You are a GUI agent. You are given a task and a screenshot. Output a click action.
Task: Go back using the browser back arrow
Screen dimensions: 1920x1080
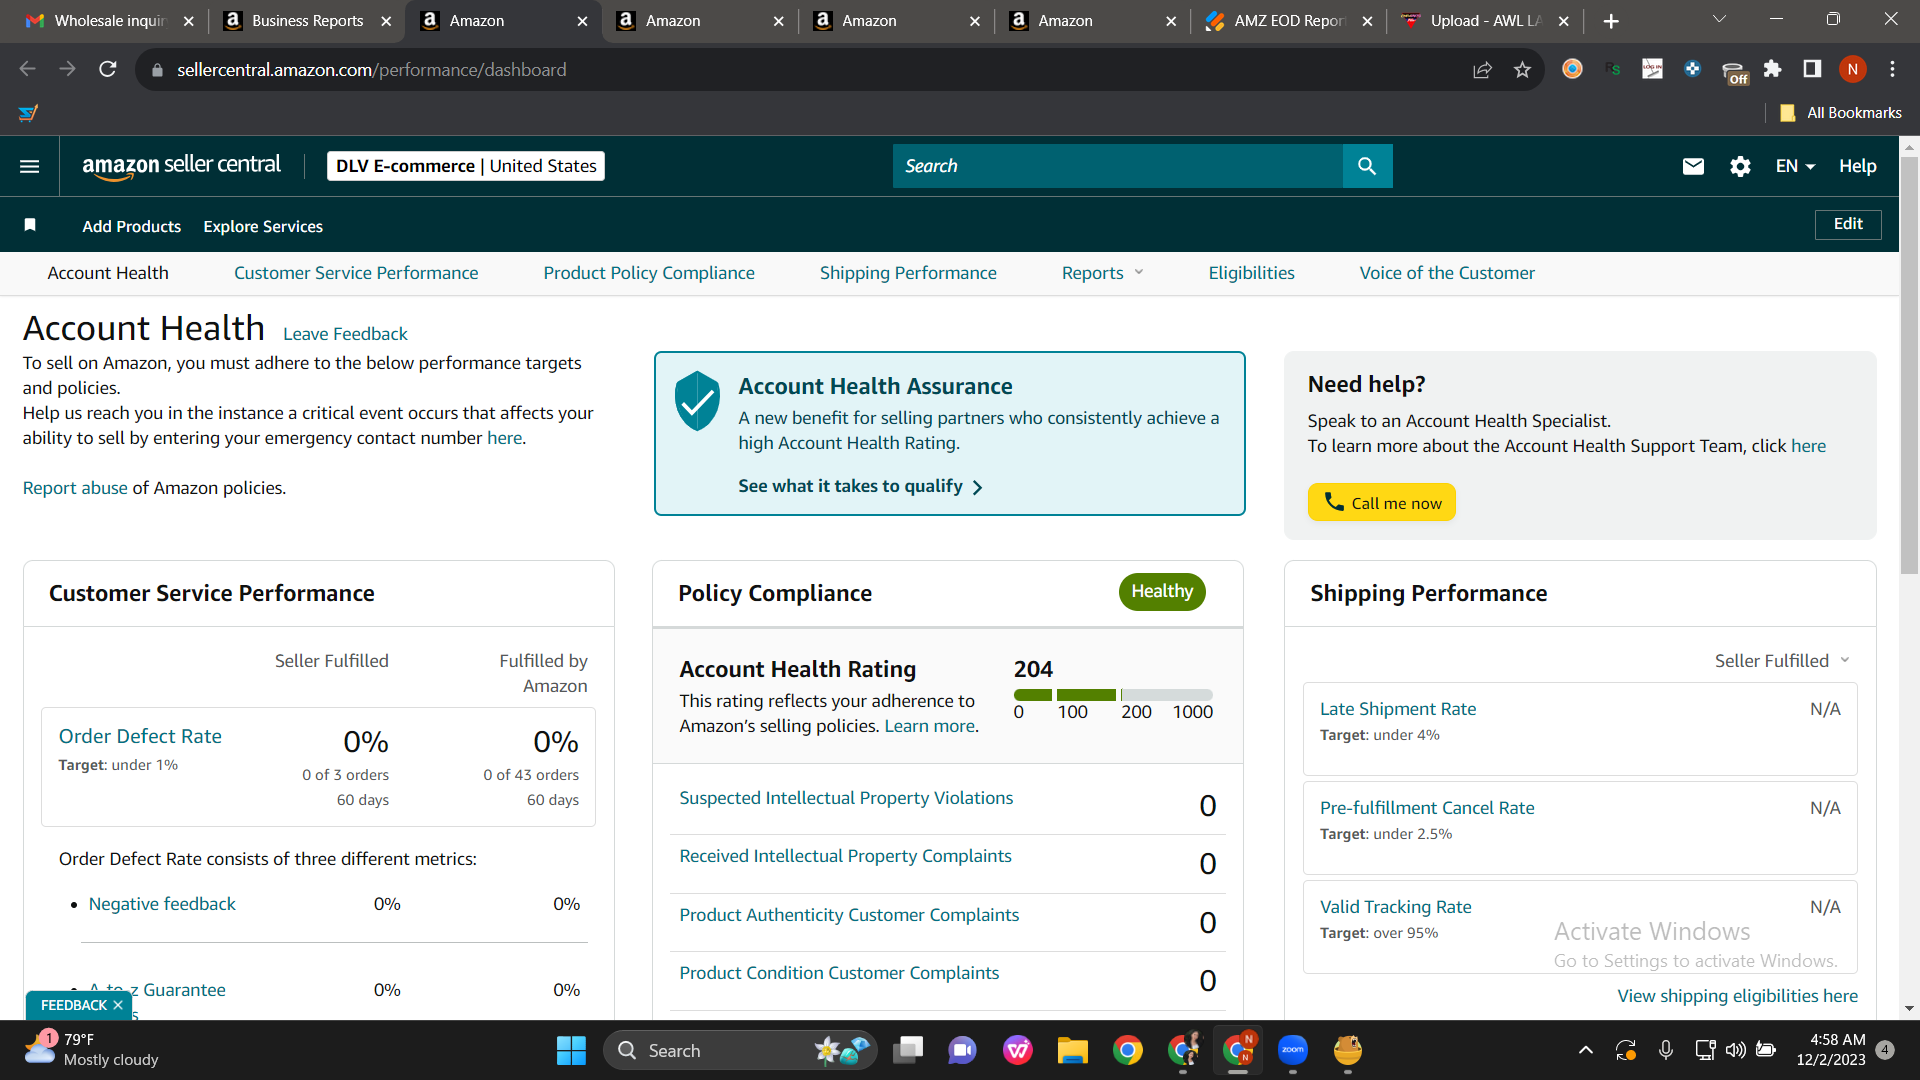point(28,69)
